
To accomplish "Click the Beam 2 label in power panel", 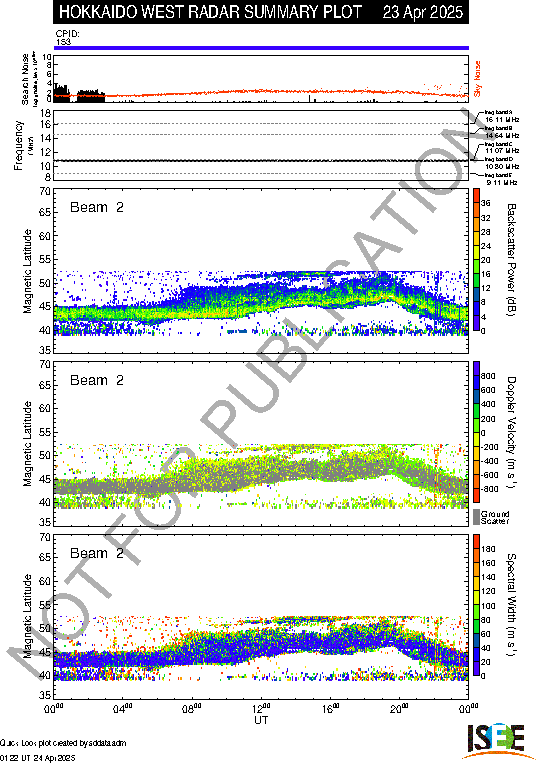I will (97, 207).
